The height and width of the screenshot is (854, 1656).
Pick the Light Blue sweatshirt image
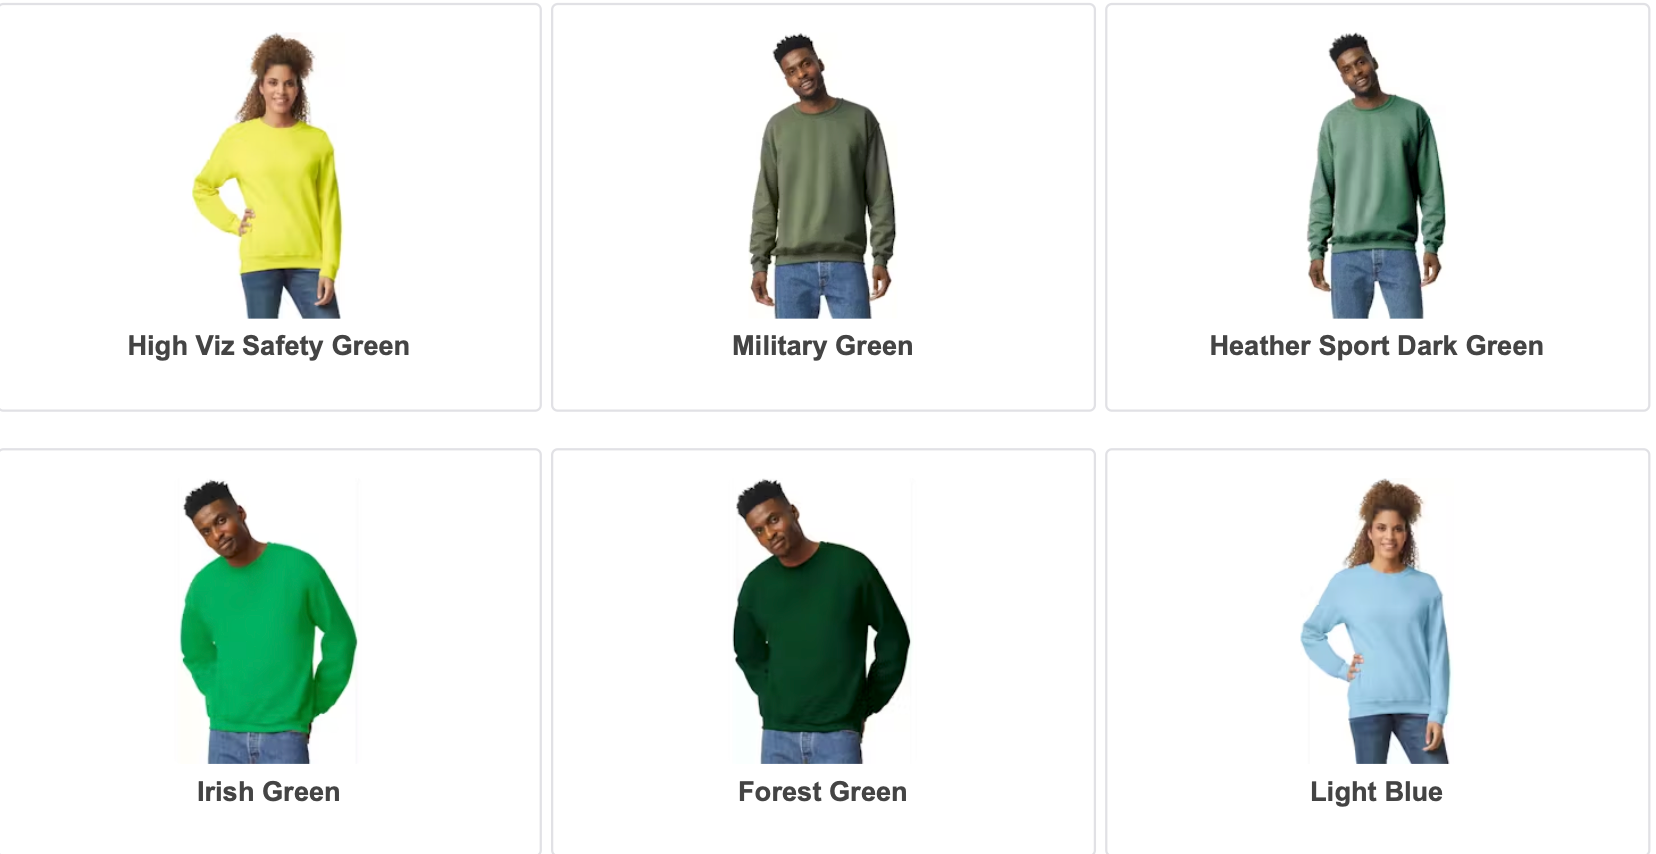point(1376,621)
